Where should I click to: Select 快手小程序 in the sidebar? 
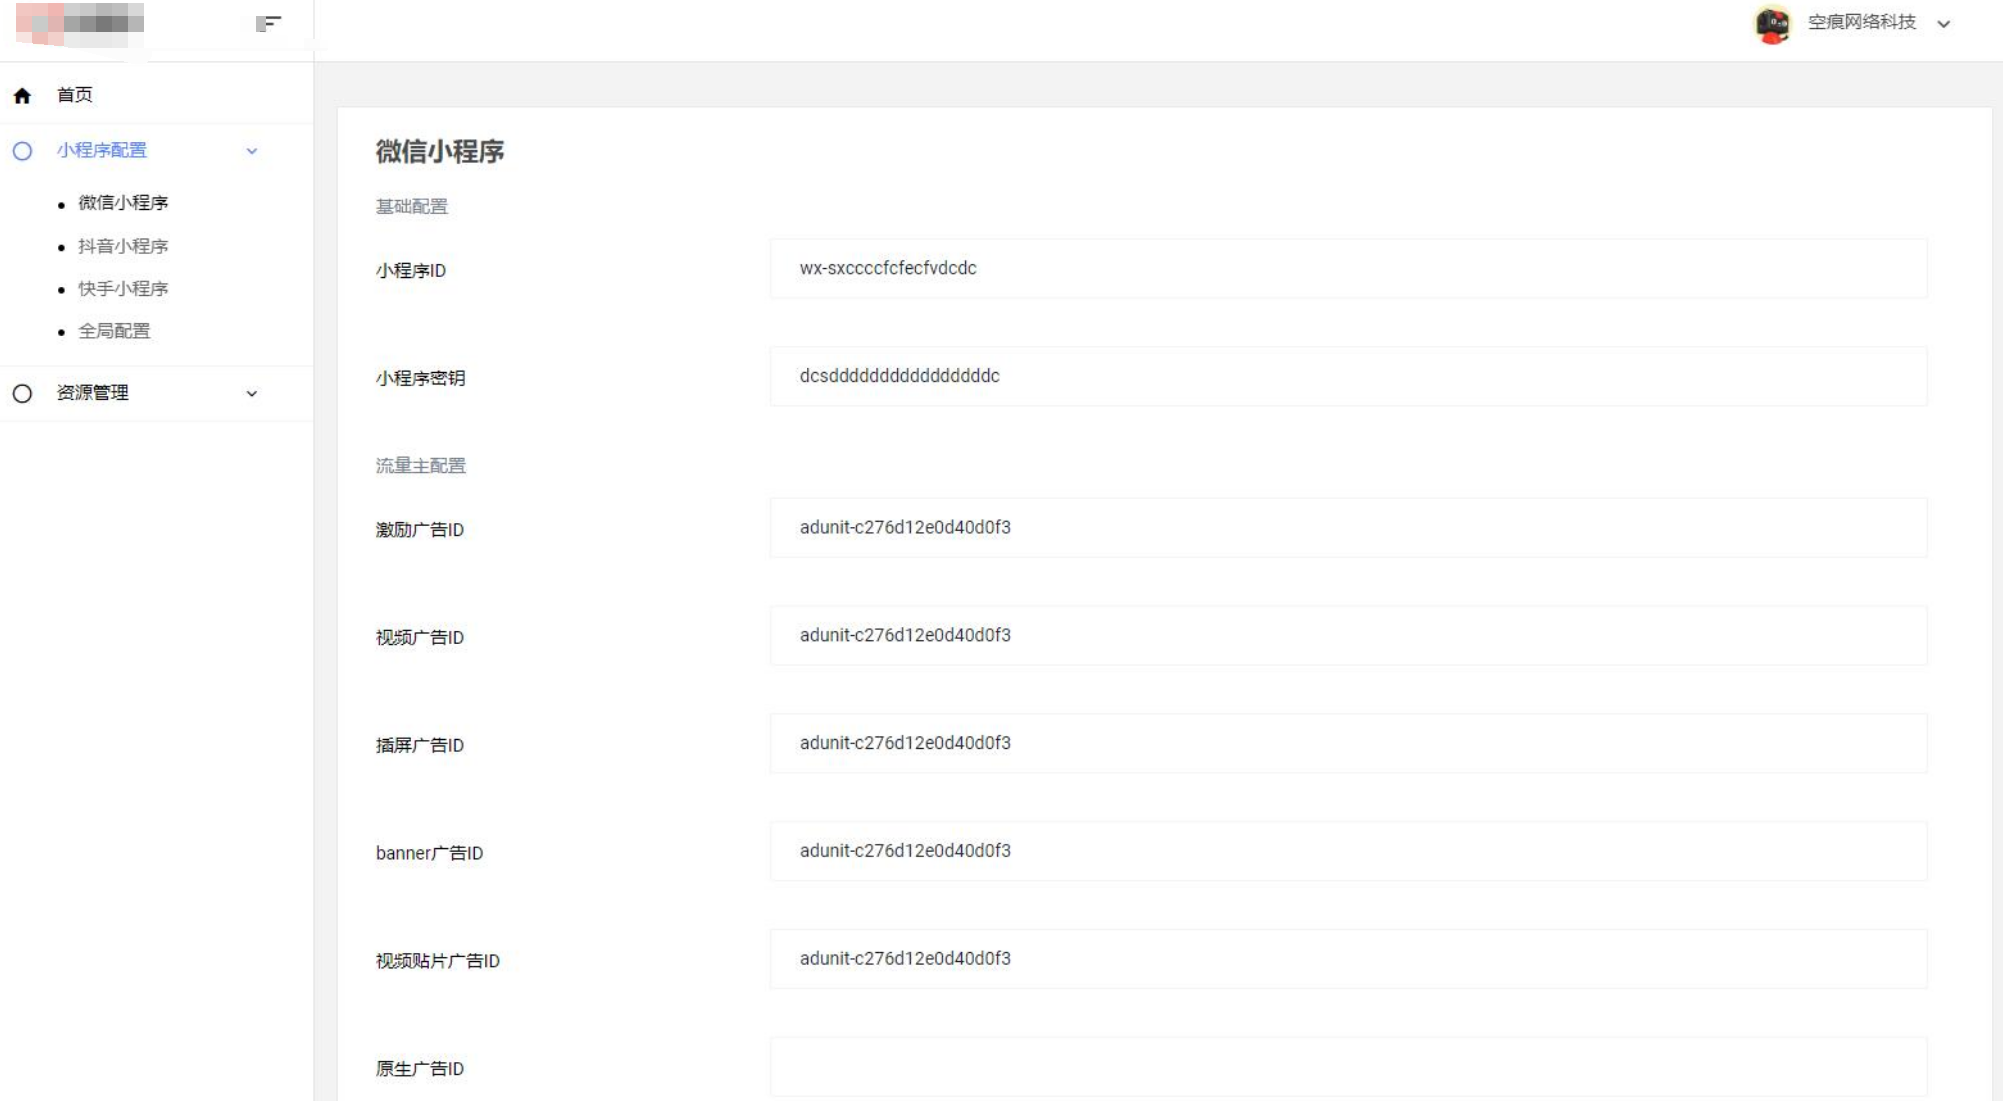(x=123, y=289)
